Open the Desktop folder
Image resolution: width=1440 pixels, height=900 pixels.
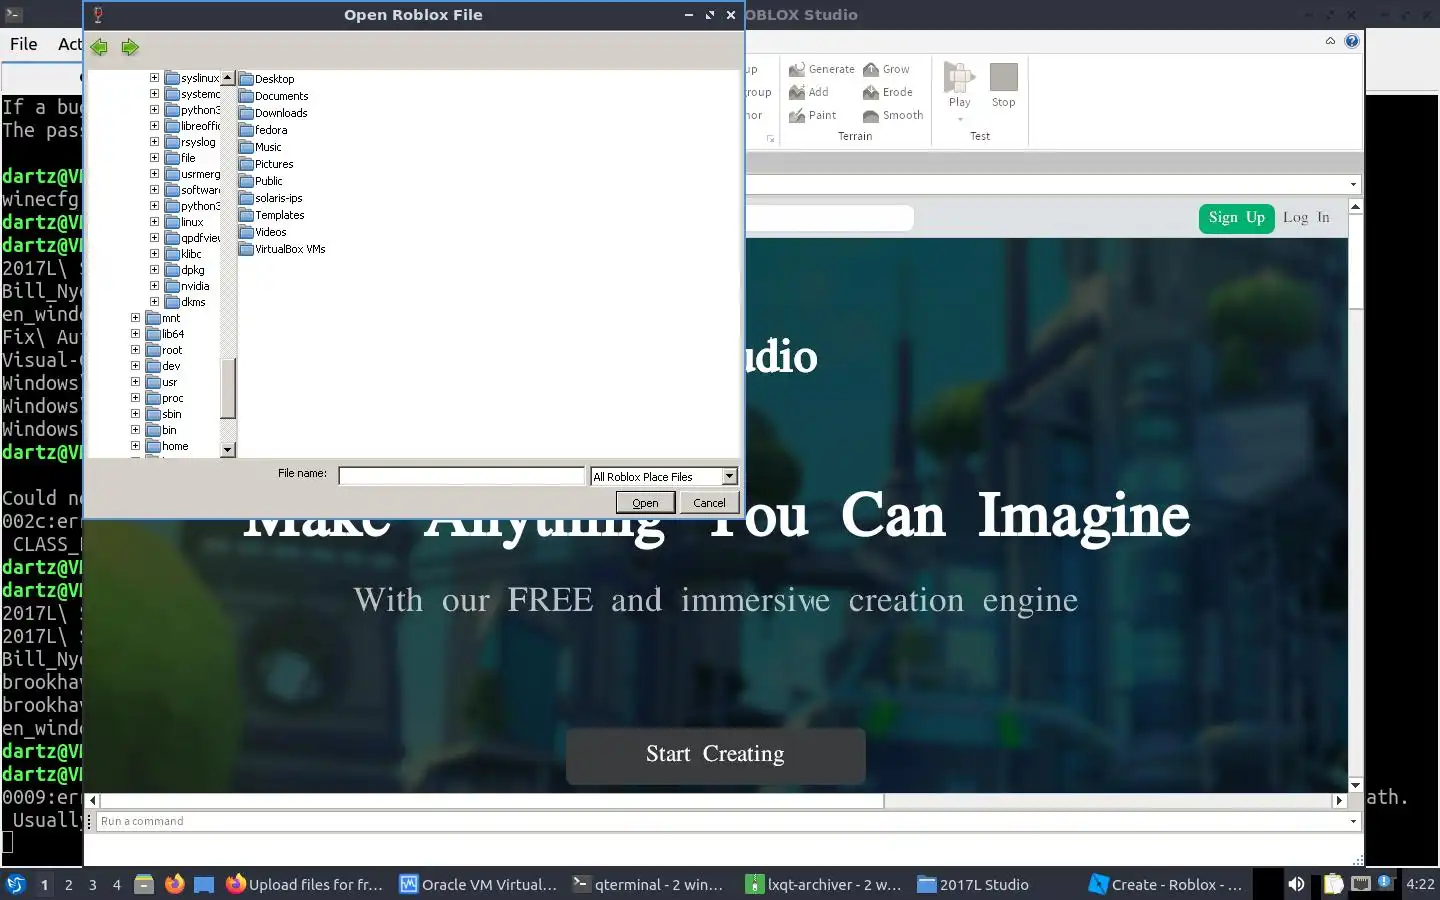coord(267,79)
